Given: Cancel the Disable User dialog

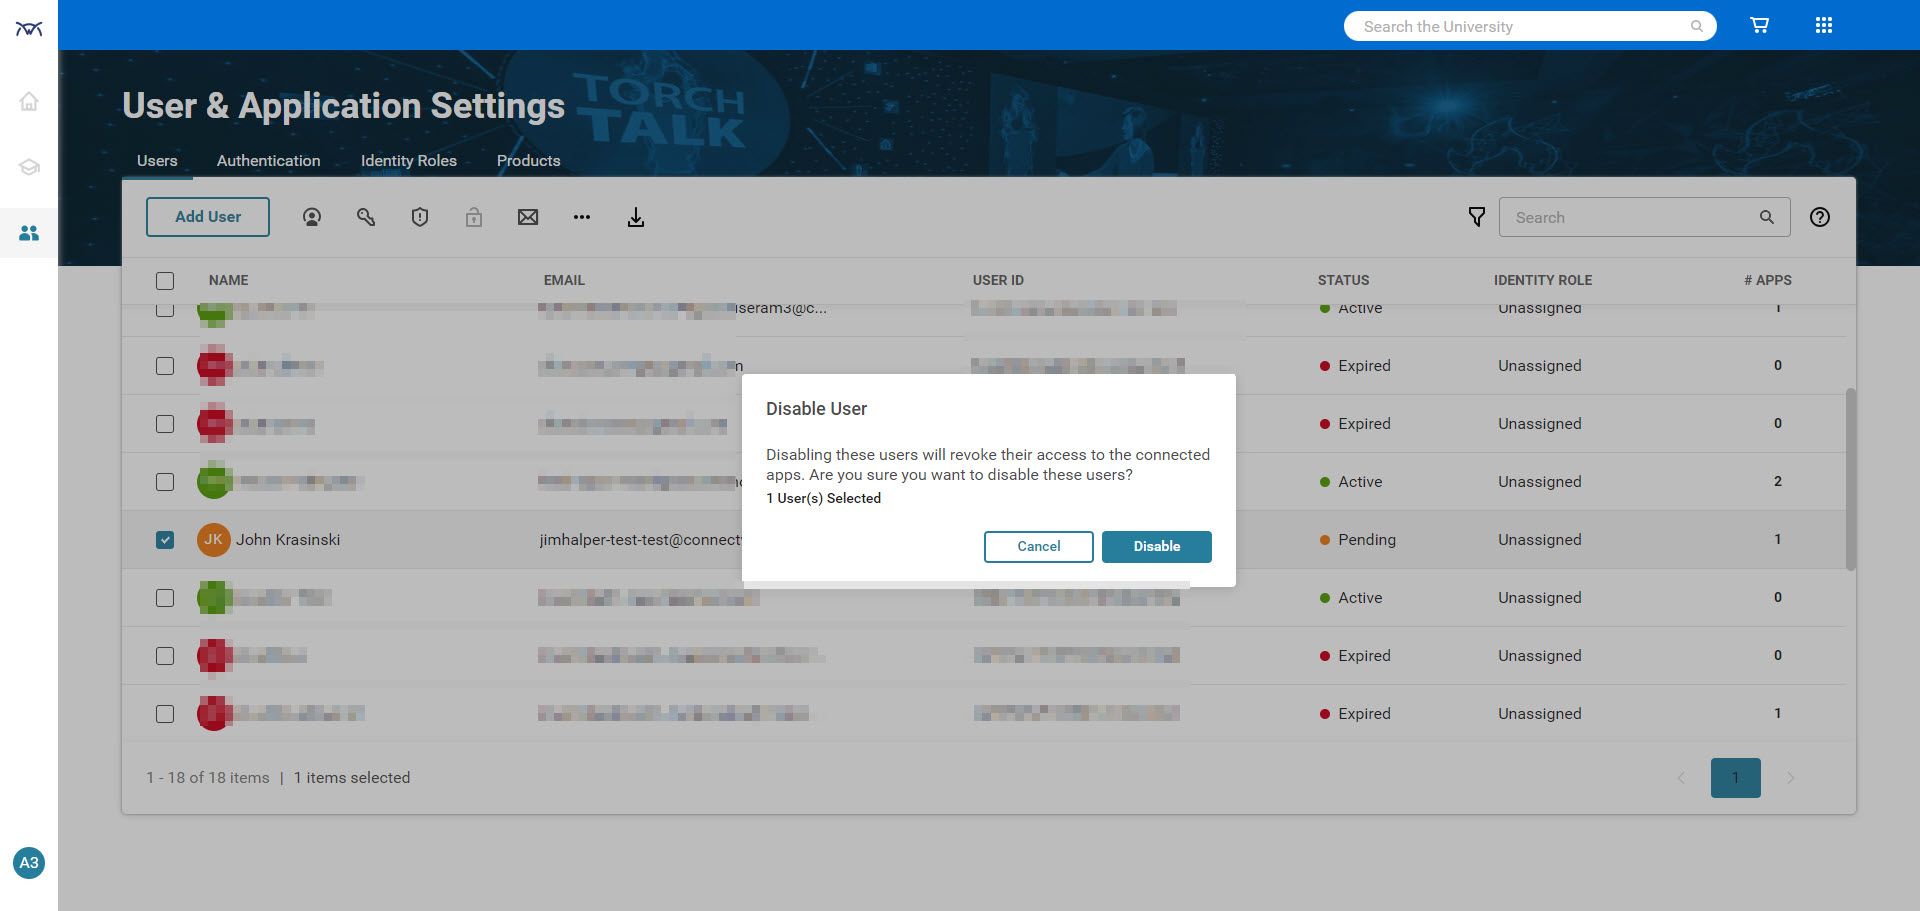Looking at the screenshot, I should (x=1038, y=547).
